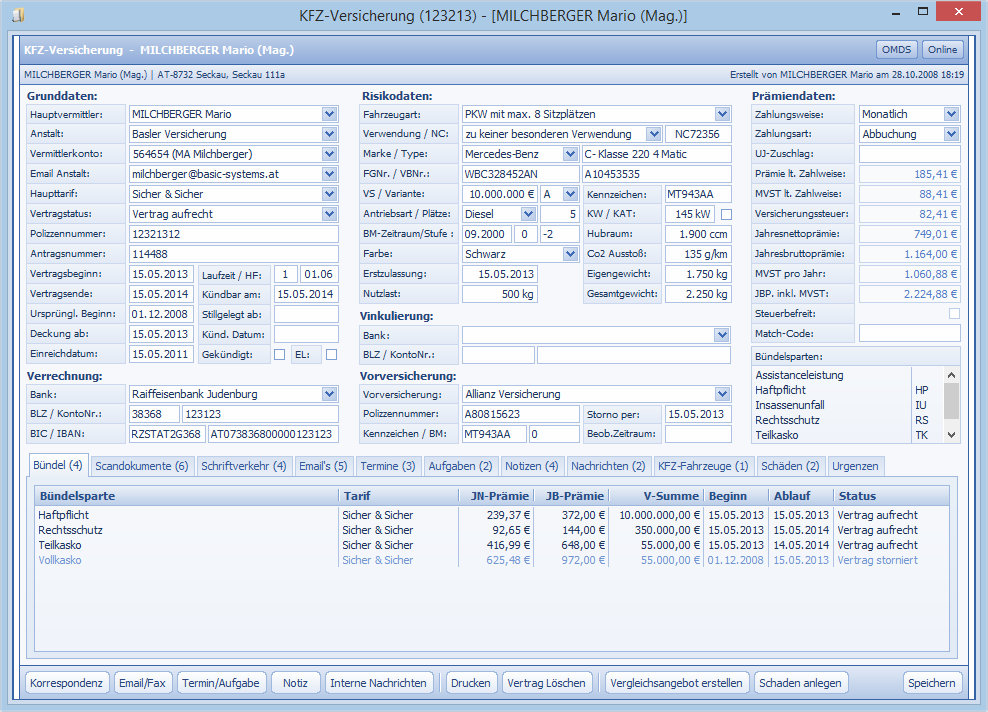Click Vertrag Löschen
This screenshot has width=988, height=712.
point(546,683)
